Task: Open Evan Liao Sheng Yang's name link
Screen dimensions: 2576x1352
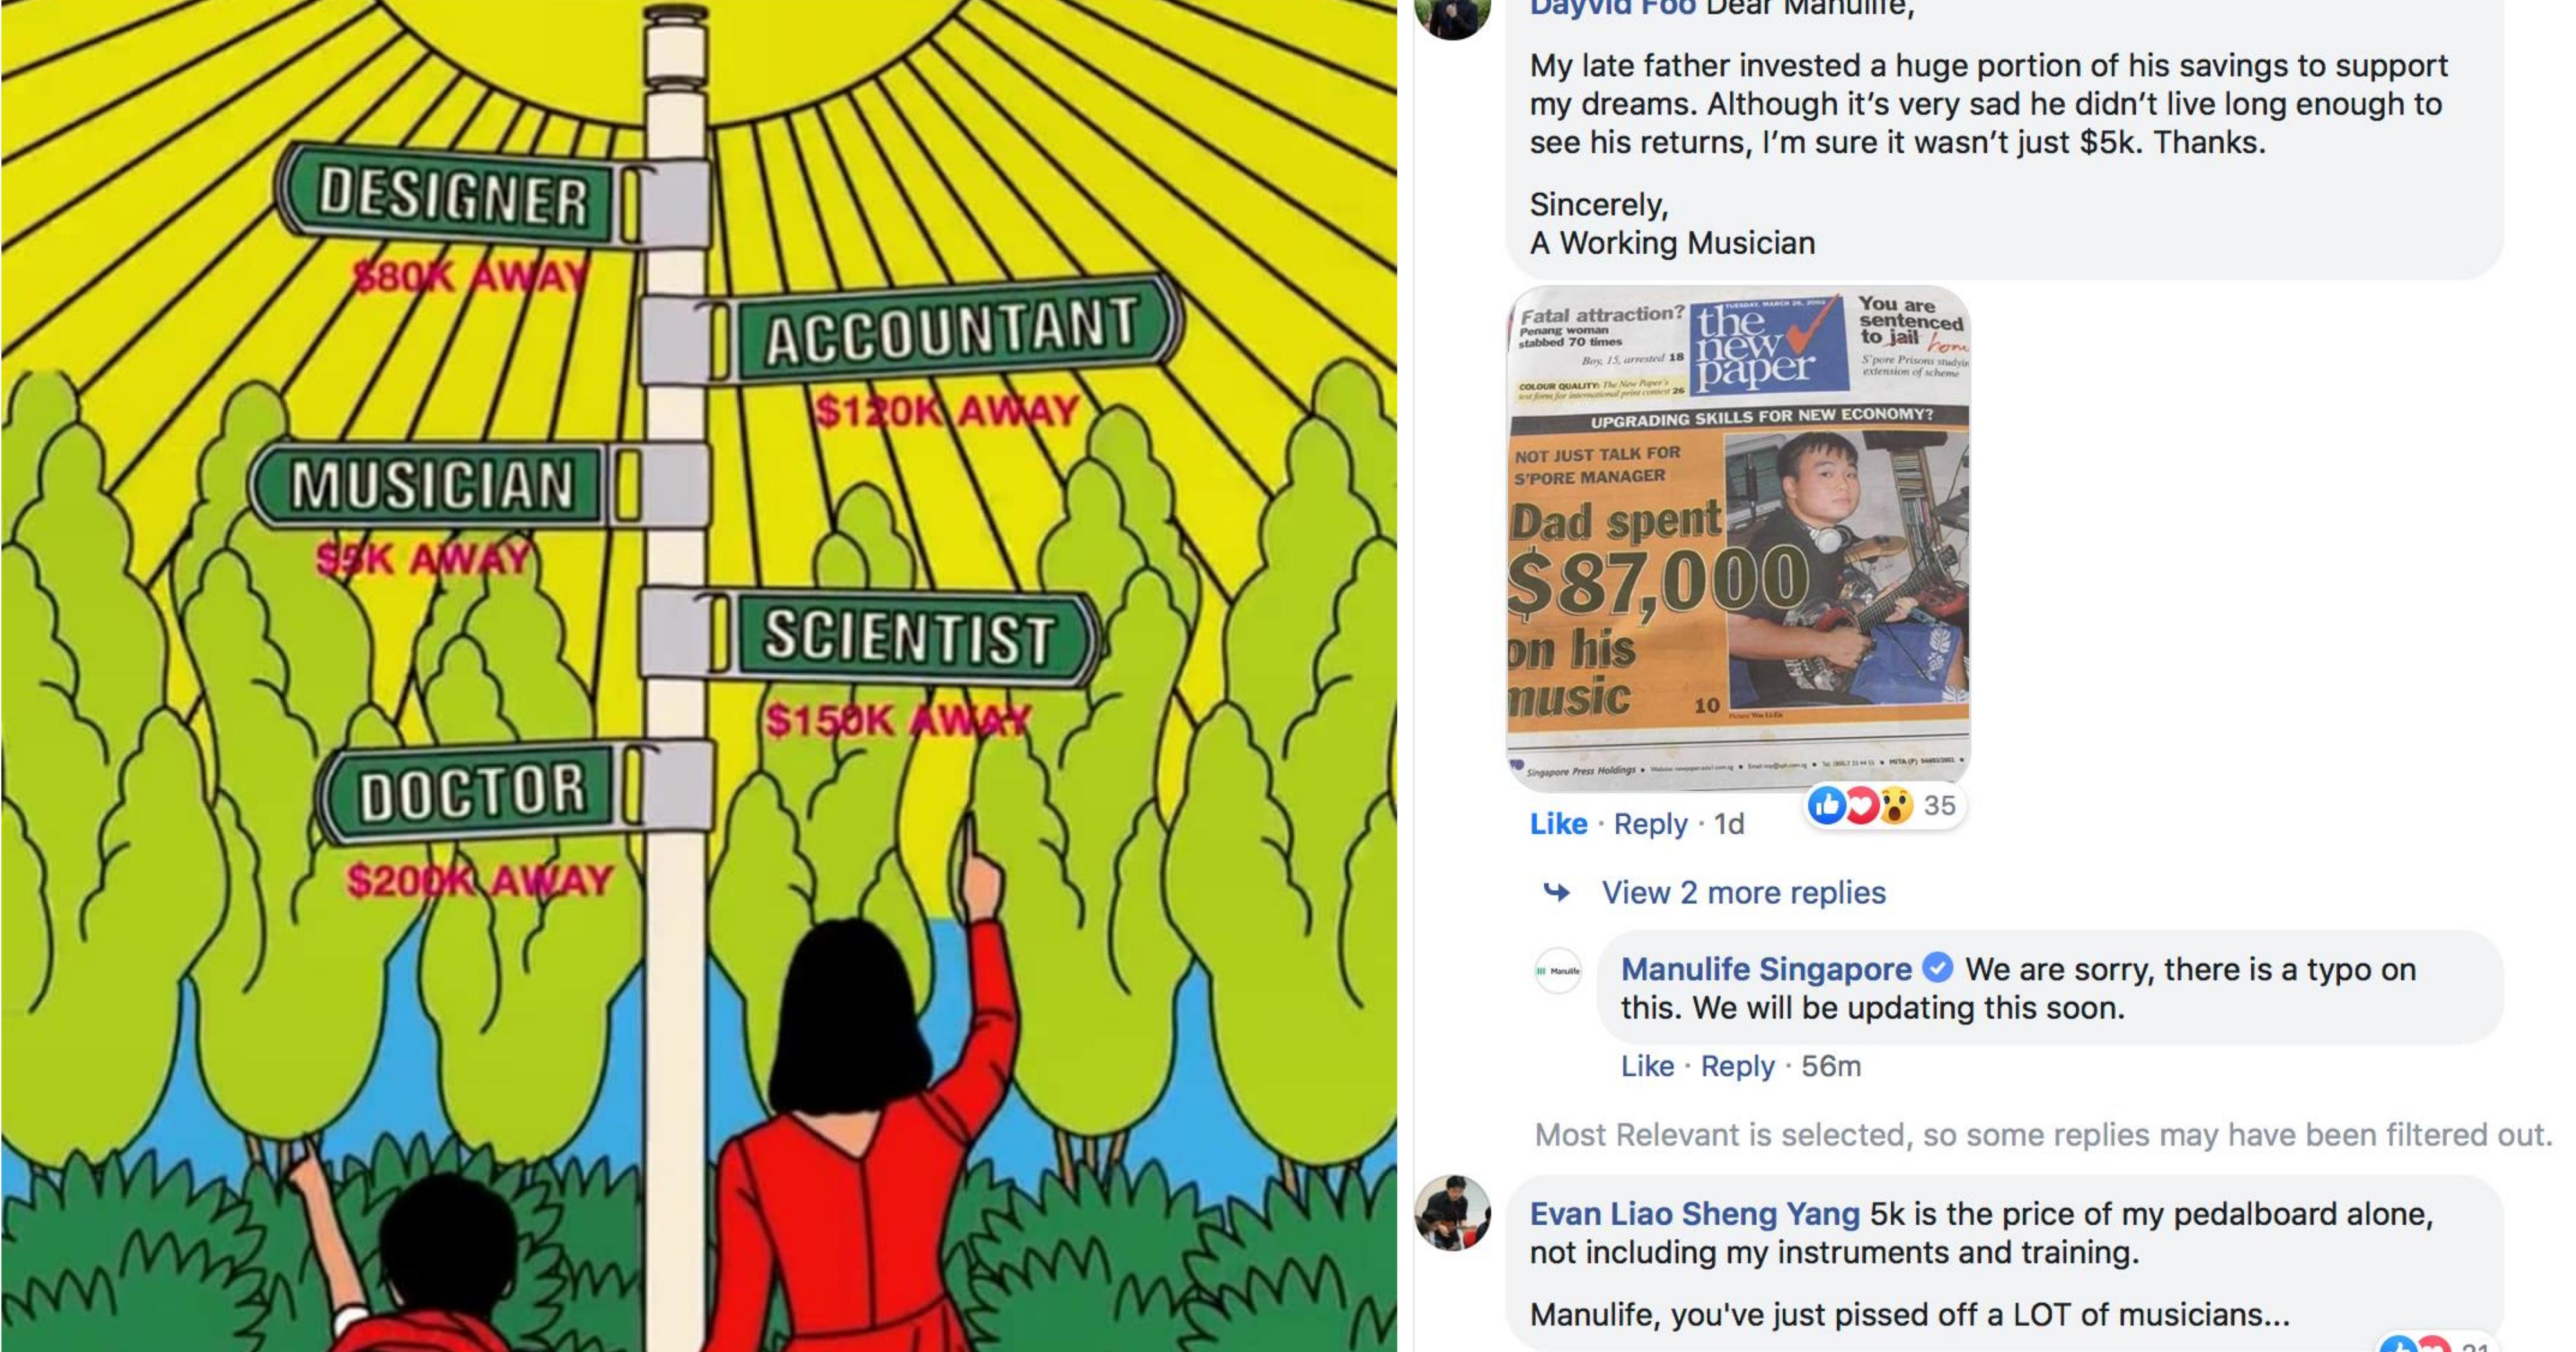Action: tap(1694, 1214)
